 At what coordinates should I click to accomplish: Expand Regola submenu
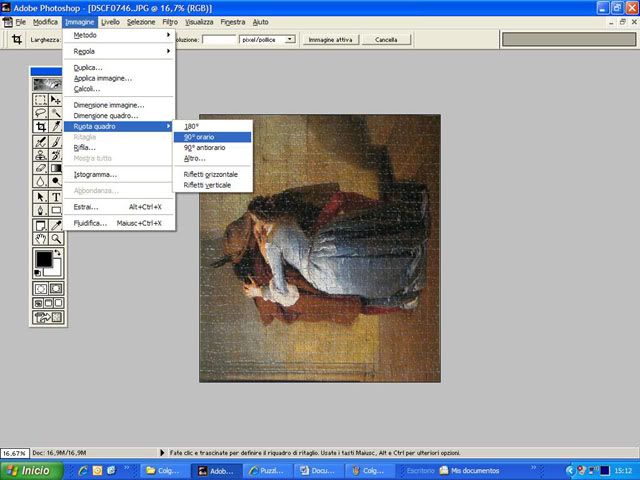pyautogui.click(x=120, y=51)
